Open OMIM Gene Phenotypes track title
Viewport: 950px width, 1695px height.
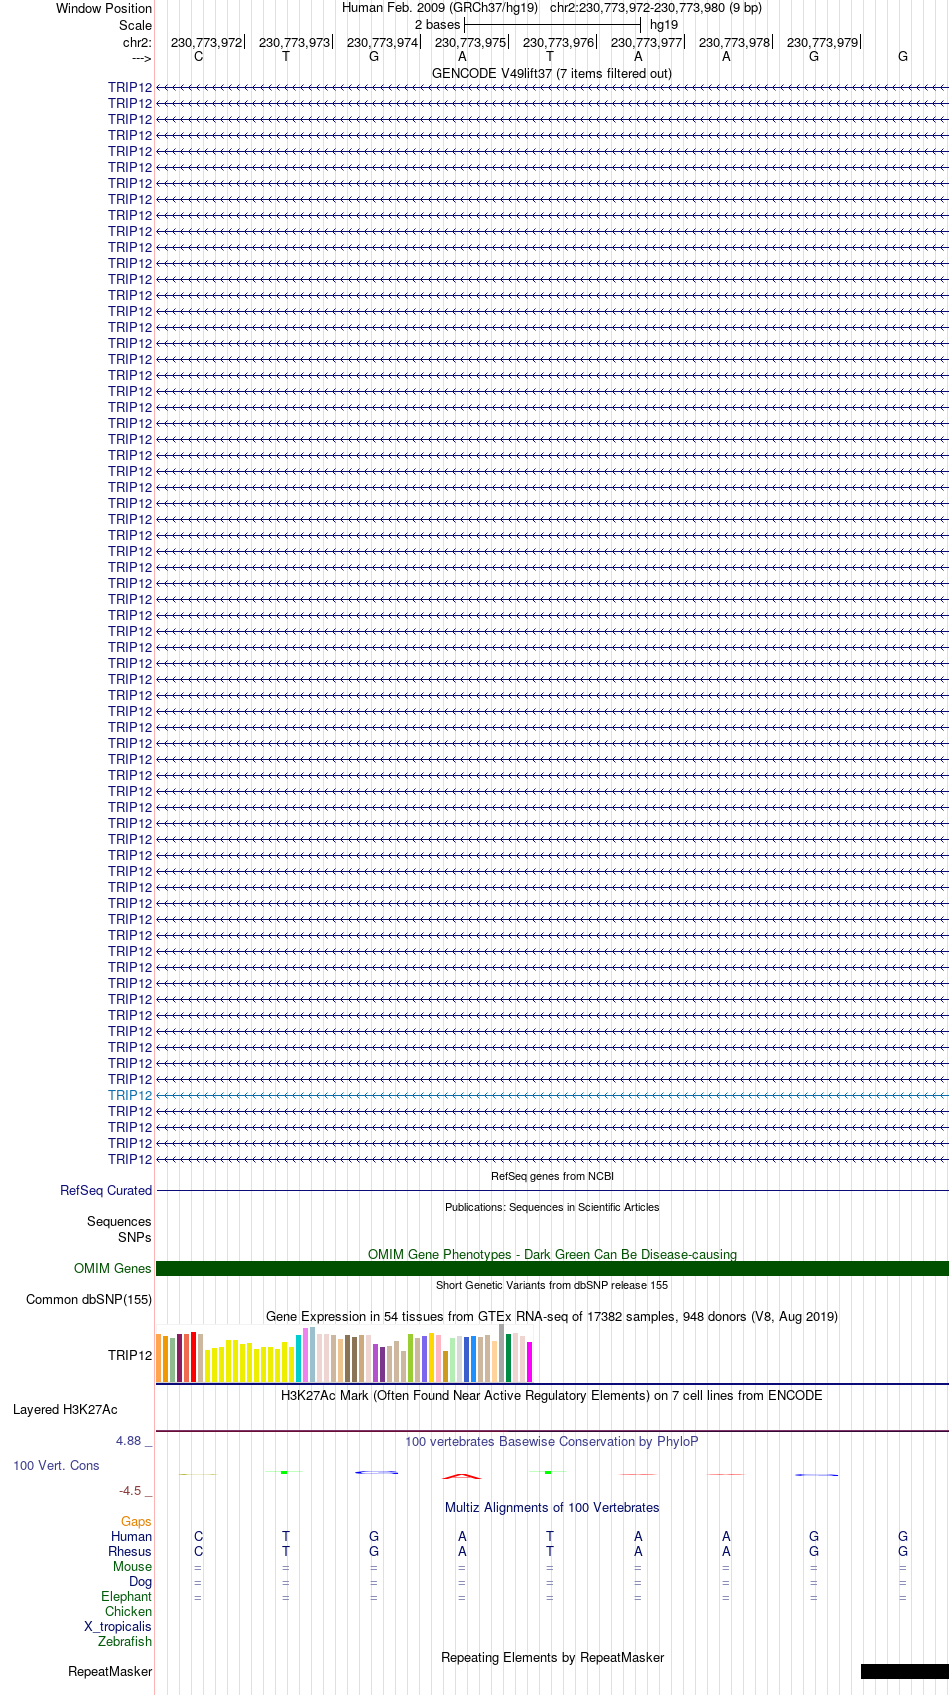552,1254
